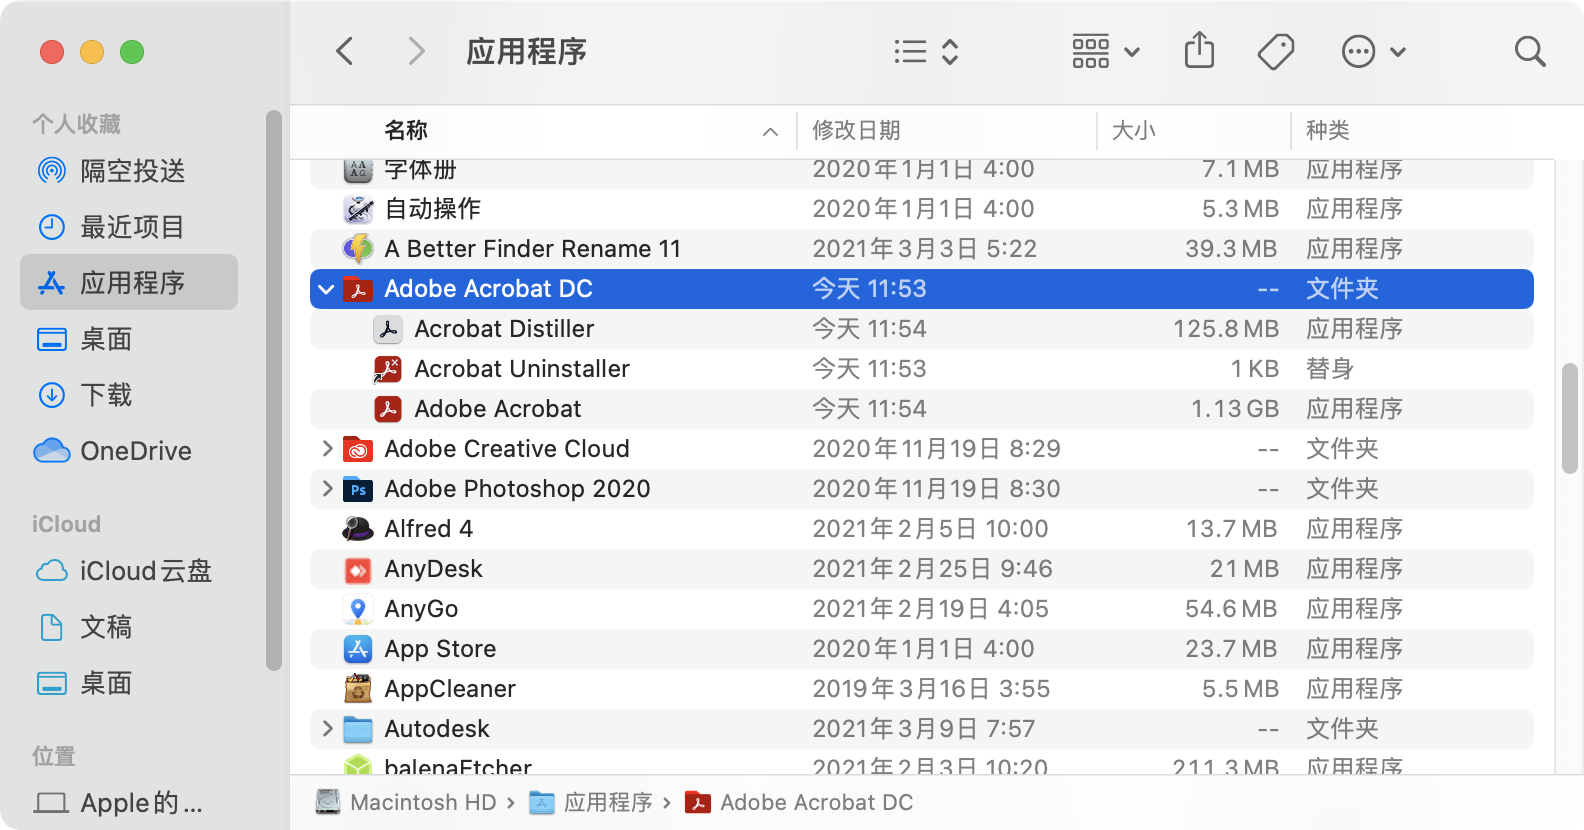The width and height of the screenshot is (1584, 830).
Task: Collapse the Adobe Acrobat DC folder
Action: (x=326, y=289)
